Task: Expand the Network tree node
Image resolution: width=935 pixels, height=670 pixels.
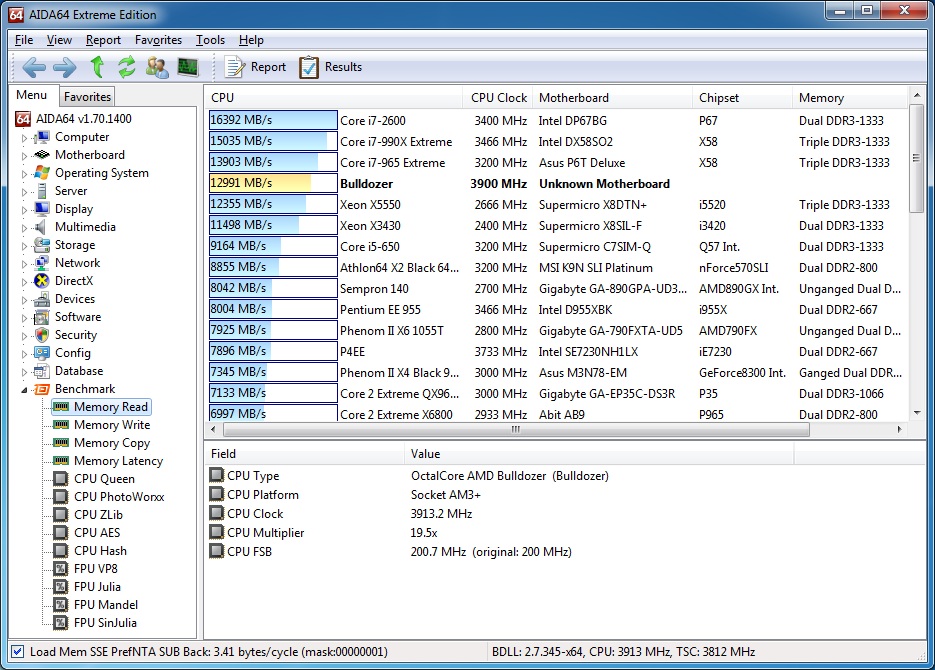Action: coord(24,264)
